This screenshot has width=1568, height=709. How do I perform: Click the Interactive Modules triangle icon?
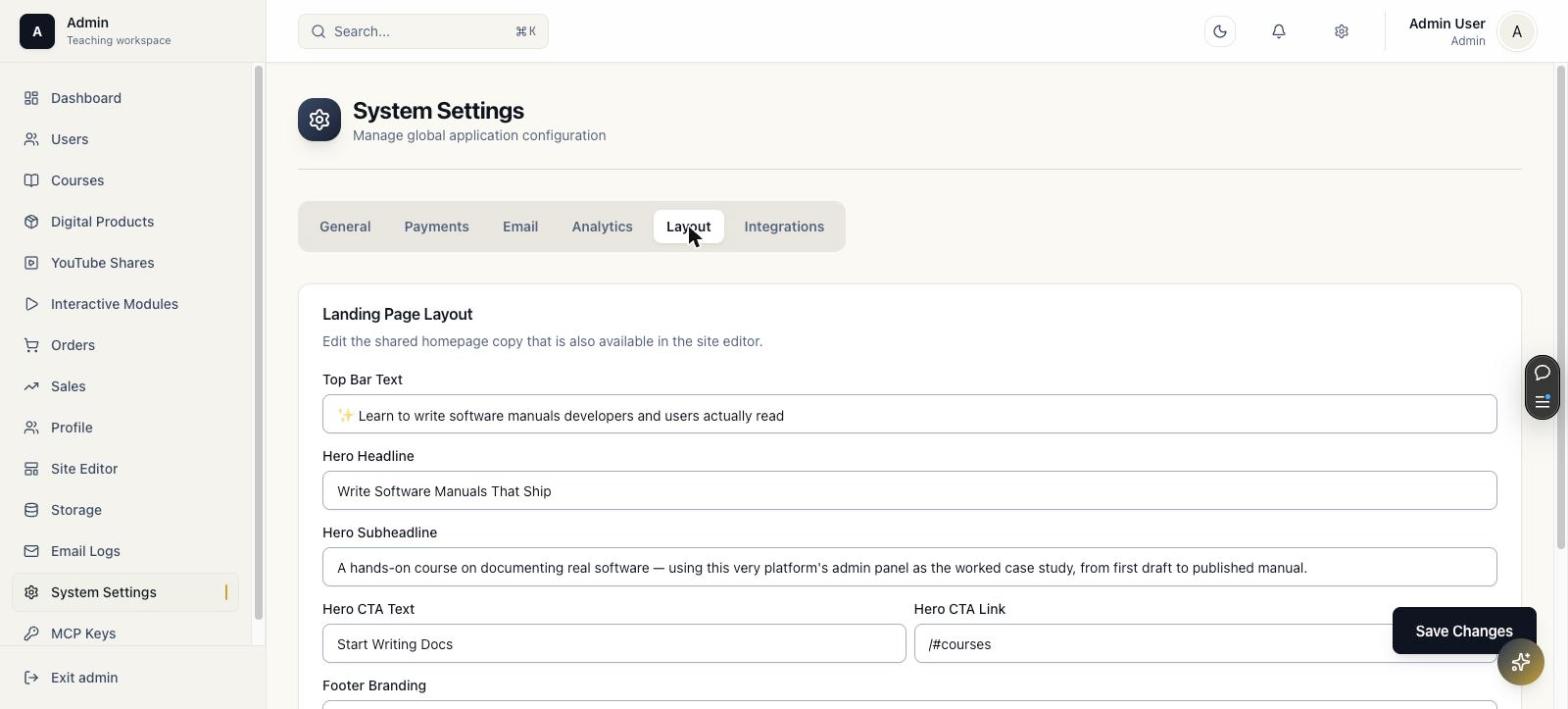pos(31,304)
